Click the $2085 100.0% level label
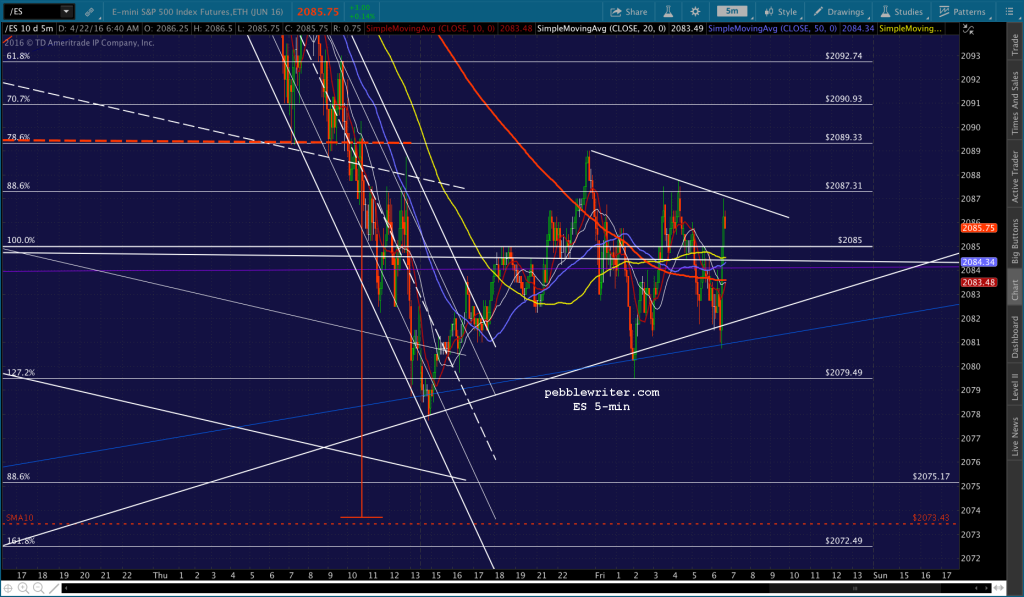1024x597 pixels. click(850, 240)
